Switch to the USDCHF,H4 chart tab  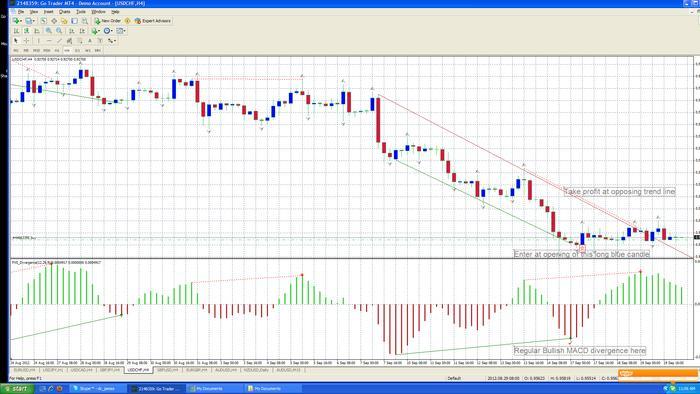click(138, 370)
